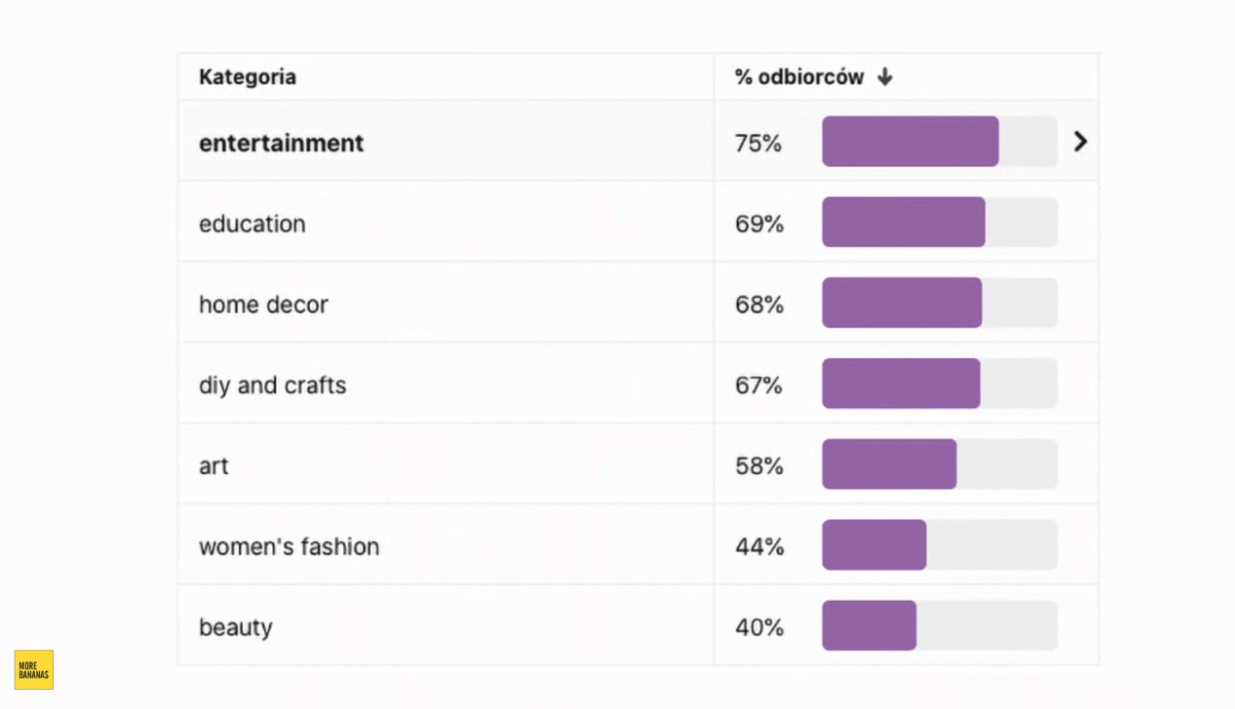The height and width of the screenshot is (709, 1235).
Task: Open the women's fashion category
Action: (289, 547)
